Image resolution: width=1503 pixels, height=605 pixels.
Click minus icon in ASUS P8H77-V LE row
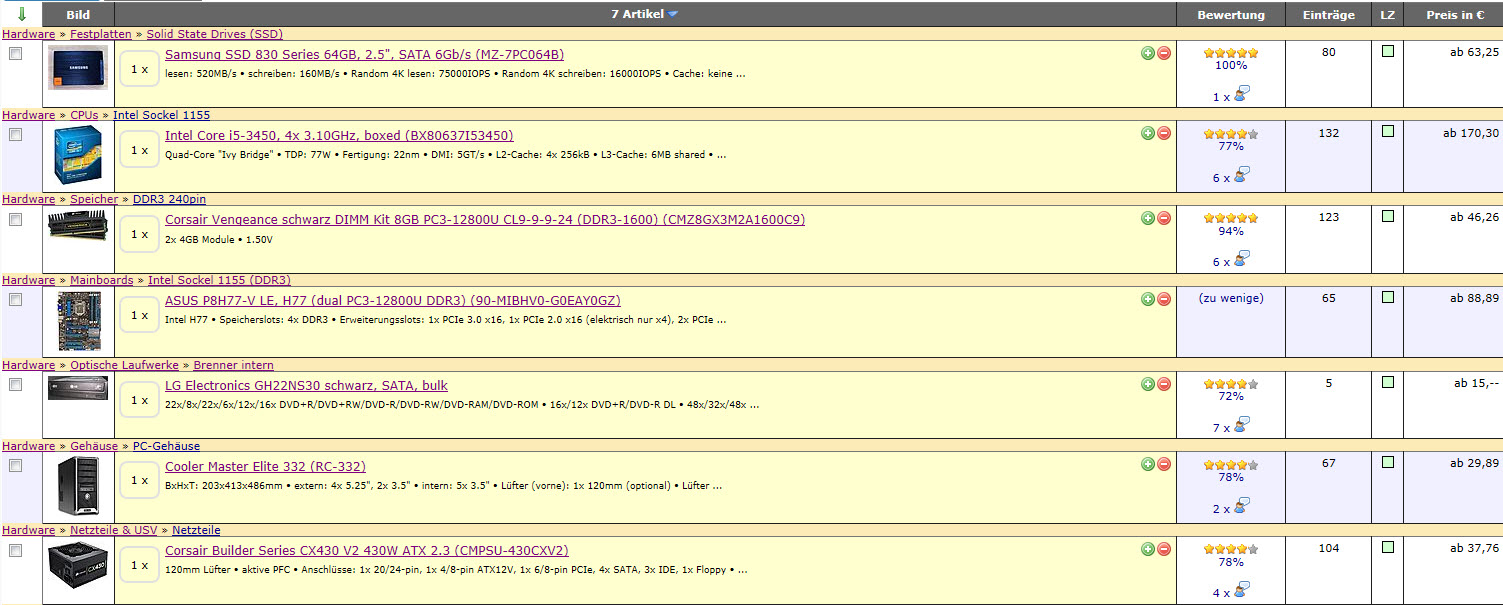[x=1164, y=299]
